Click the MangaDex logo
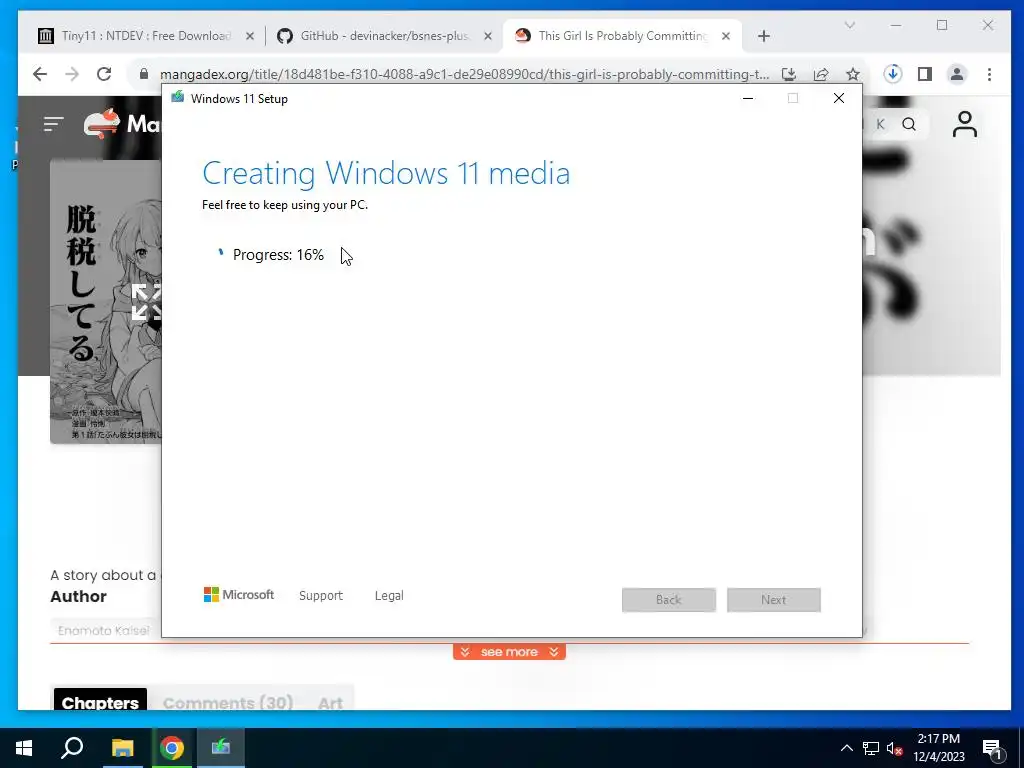 click(122, 123)
